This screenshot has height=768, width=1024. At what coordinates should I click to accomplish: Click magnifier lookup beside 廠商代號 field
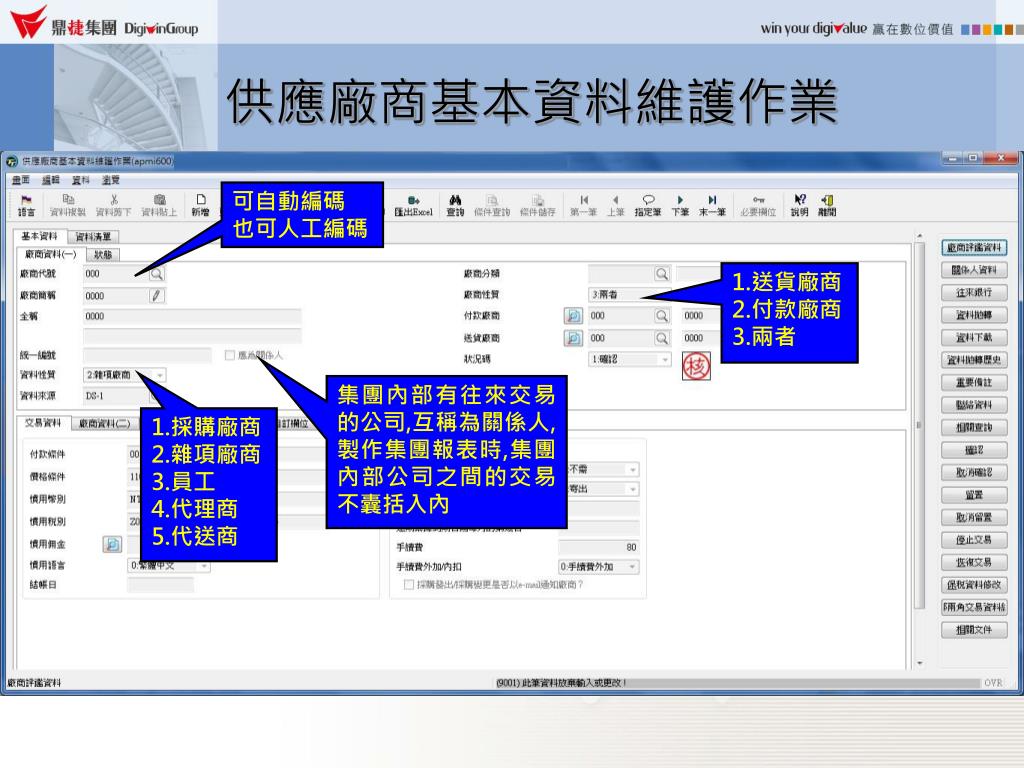click(157, 274)
